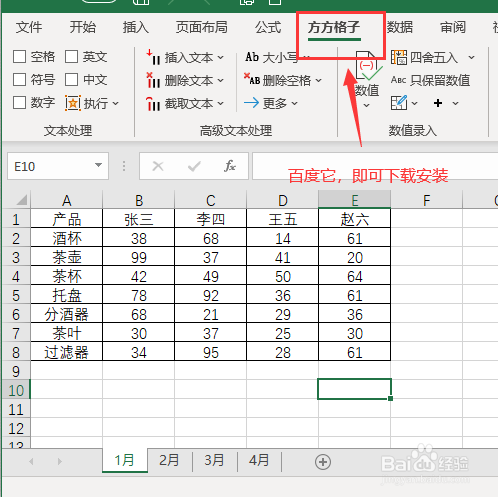Open the dropdown next to plus icon
Screen dimensions: 498x497
(x=456, y=103)
